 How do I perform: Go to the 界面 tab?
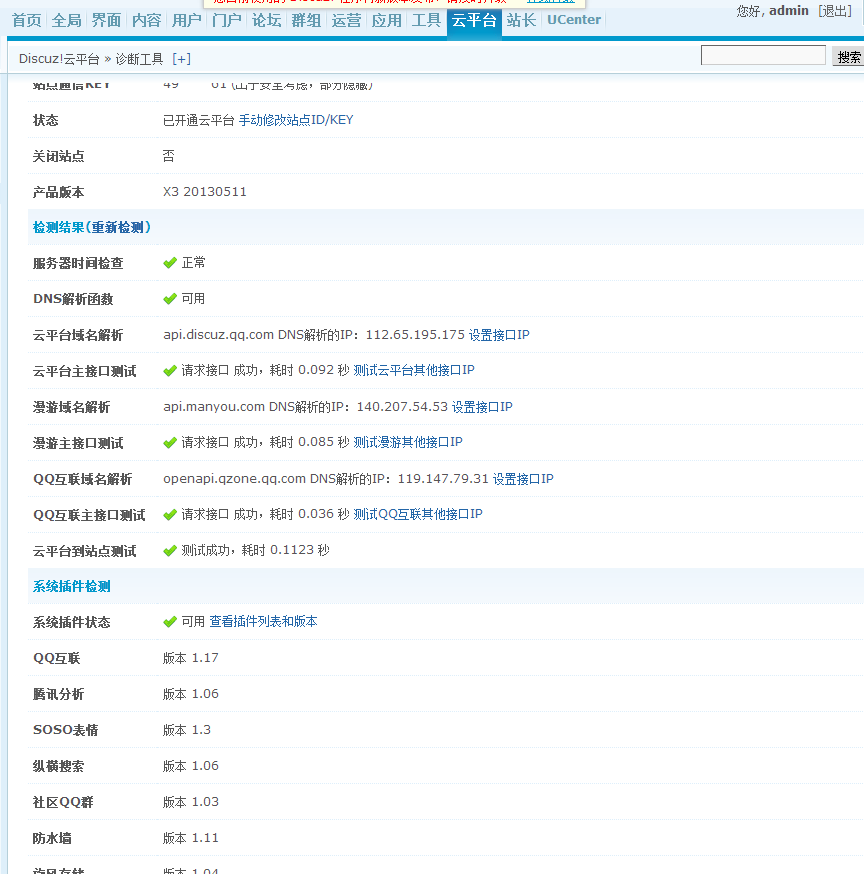[x=106, y=21]
